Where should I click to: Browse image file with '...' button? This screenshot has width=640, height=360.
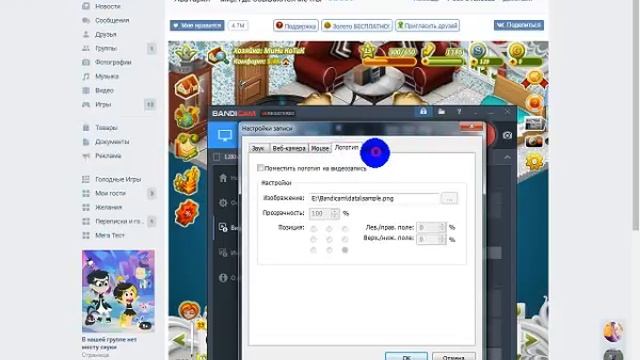point(449,198)
